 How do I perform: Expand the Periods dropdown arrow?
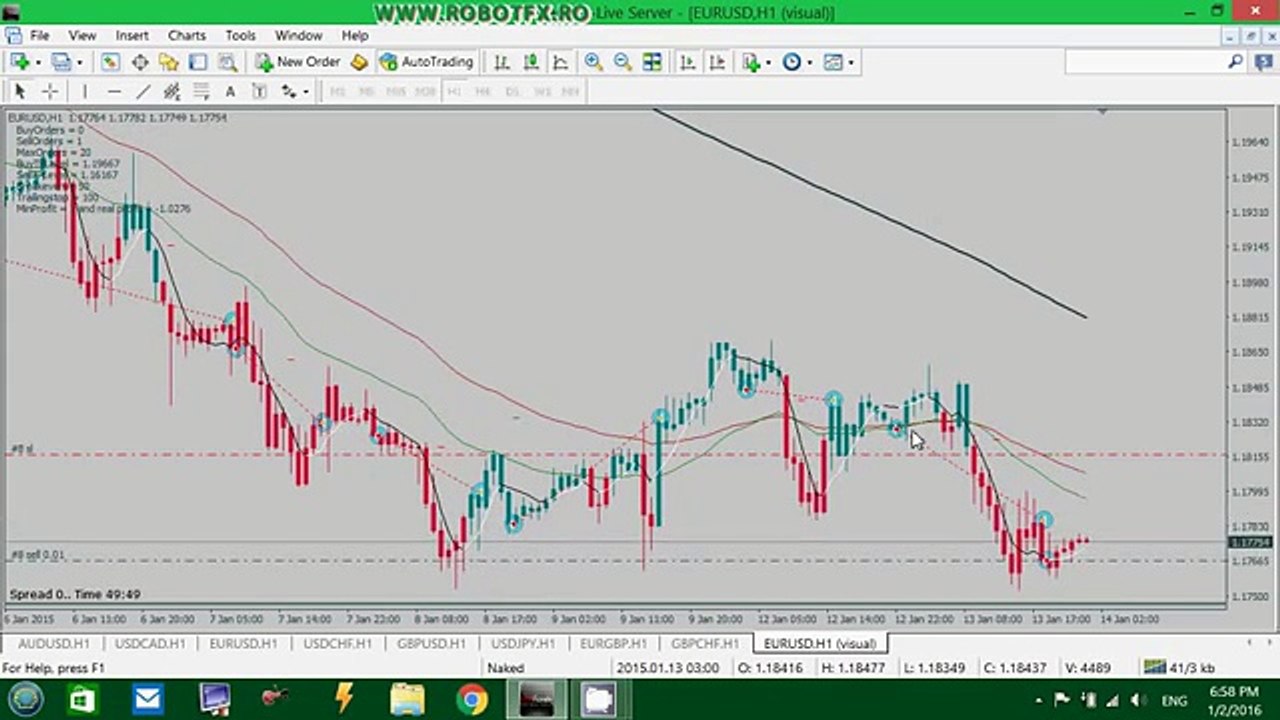(x=809, y=62)
